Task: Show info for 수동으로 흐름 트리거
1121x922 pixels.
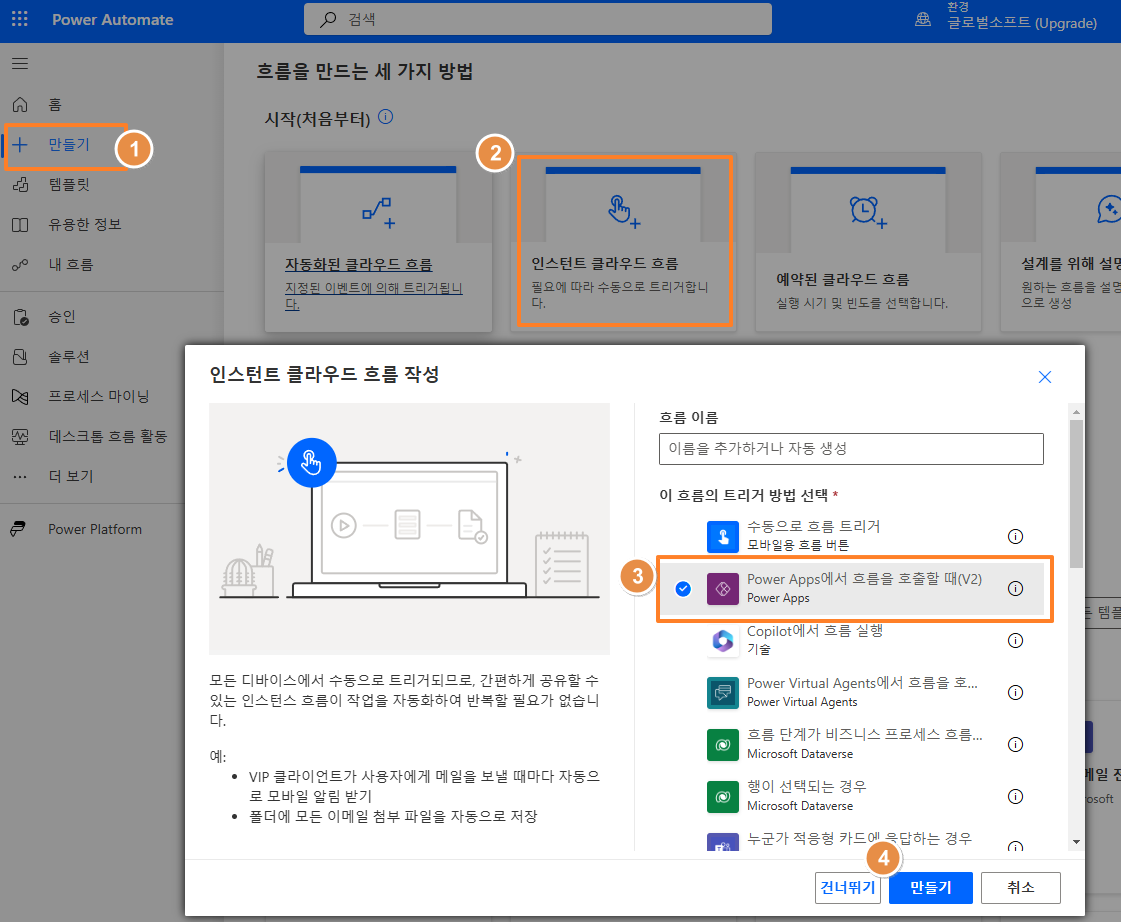Action: (1015, 536)
